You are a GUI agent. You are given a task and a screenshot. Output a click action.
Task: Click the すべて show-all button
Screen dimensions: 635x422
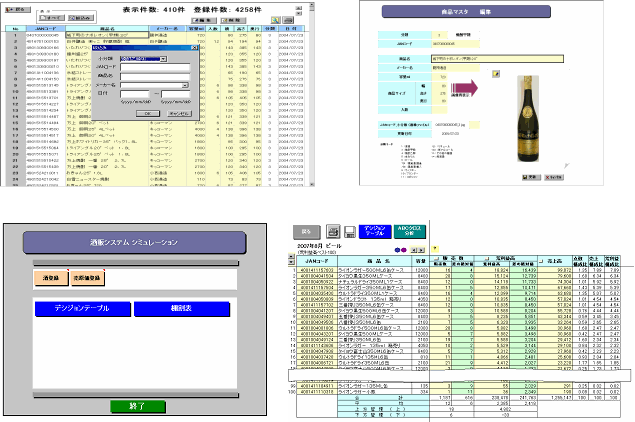pyautogui.click(x=52, y=18)
